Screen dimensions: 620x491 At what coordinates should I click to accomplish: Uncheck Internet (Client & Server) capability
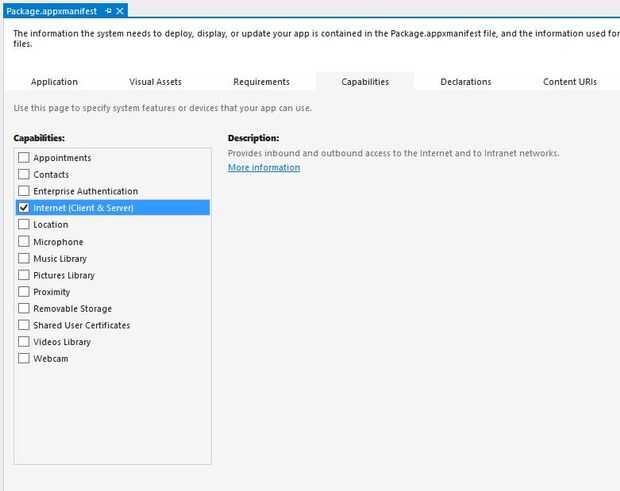pos(24,208)
